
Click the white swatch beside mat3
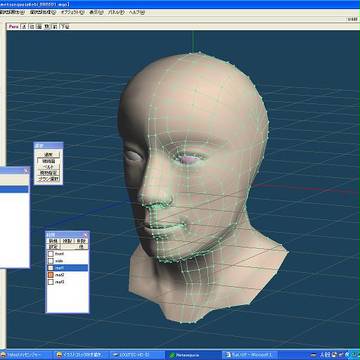click(x=51, y=282)
